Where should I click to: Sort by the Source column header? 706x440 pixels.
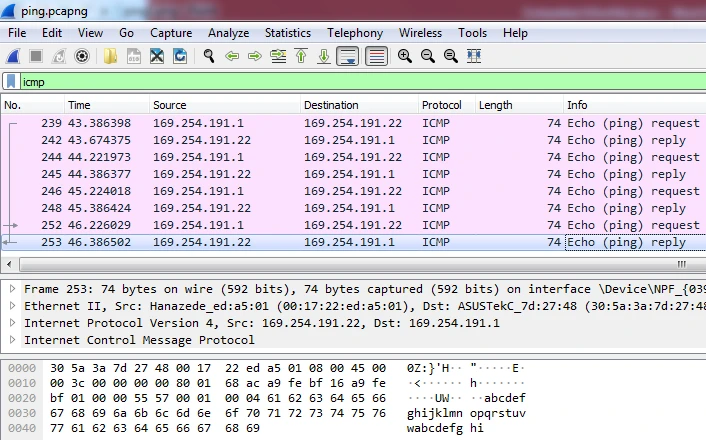pos(225,105)
